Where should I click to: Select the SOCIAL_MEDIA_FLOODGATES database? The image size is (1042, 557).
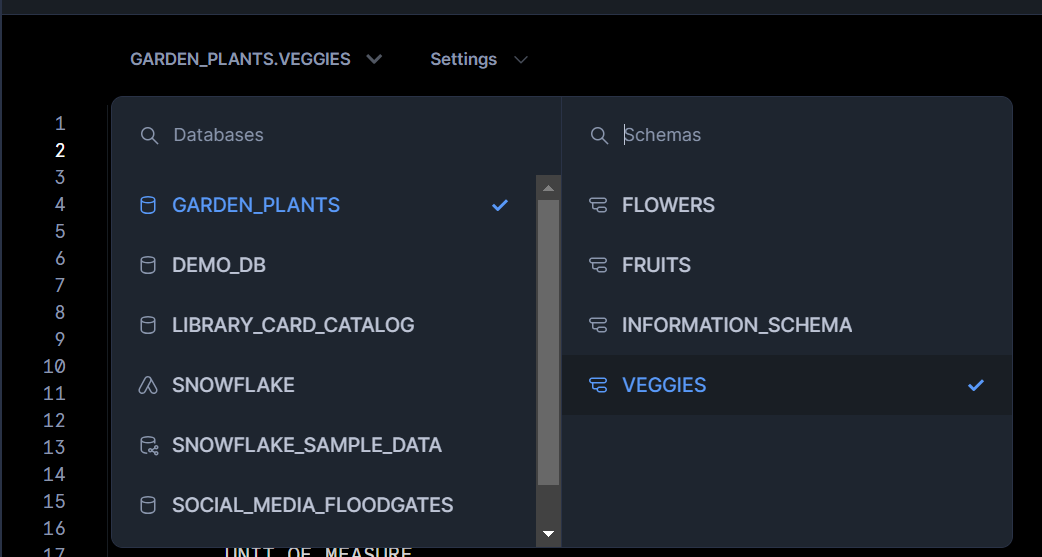(324, 505)
